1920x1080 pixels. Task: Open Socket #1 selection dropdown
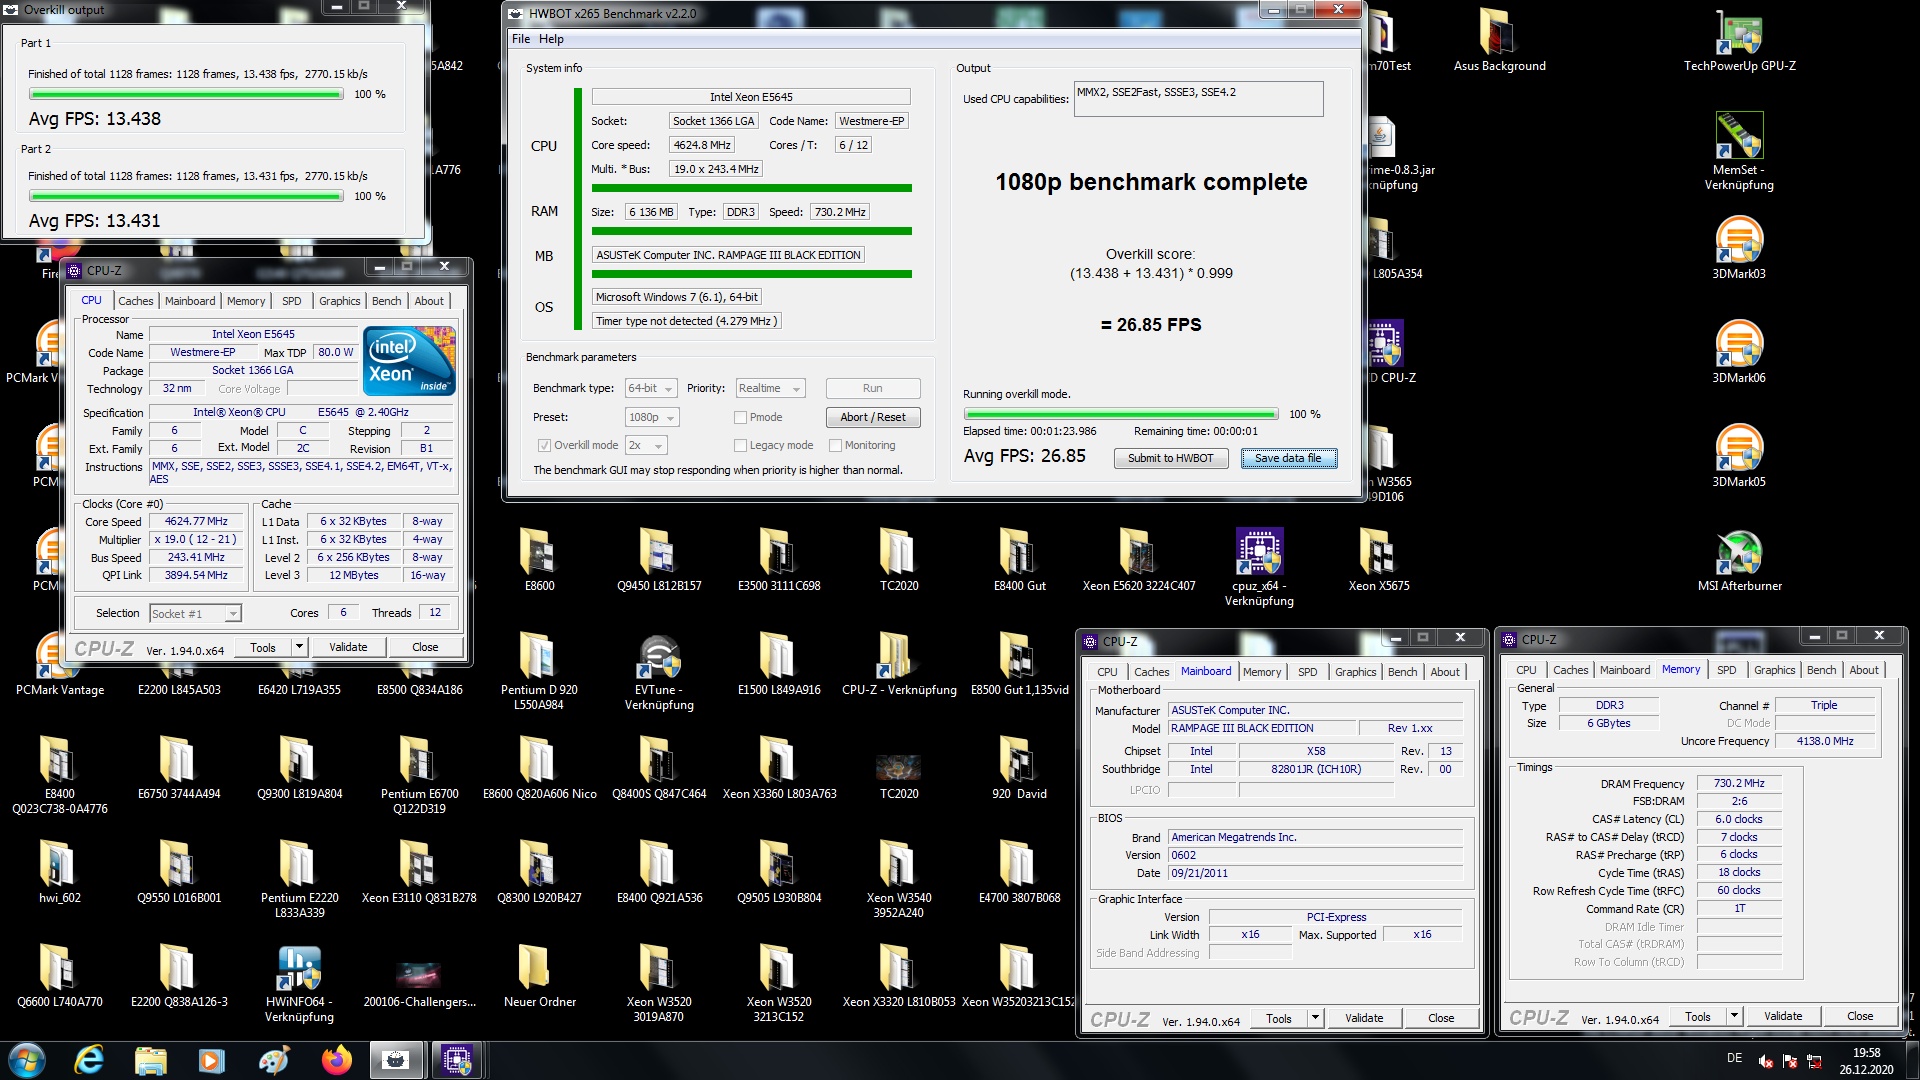pyautogui.click(x=195, y=614)
